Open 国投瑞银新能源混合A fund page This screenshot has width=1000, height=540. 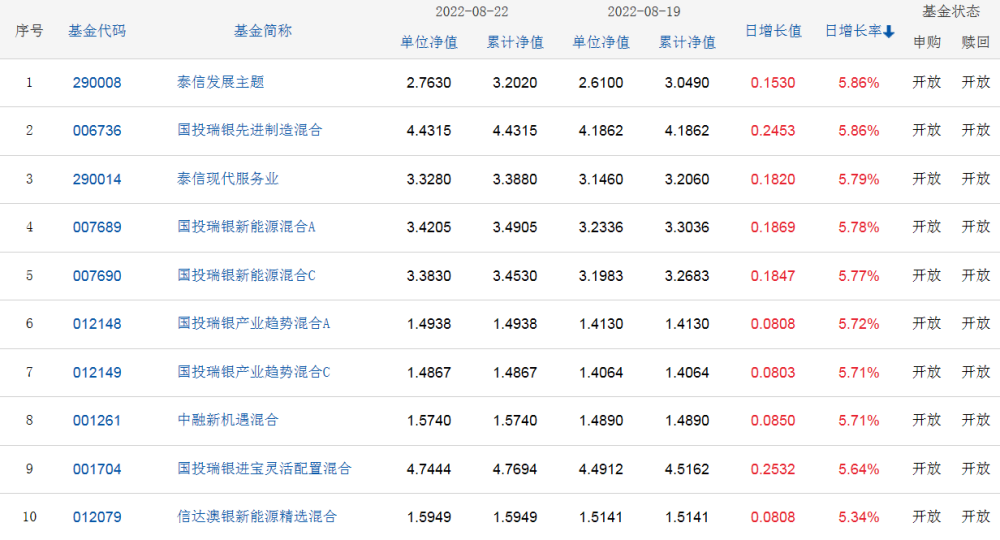coord(246,226)
